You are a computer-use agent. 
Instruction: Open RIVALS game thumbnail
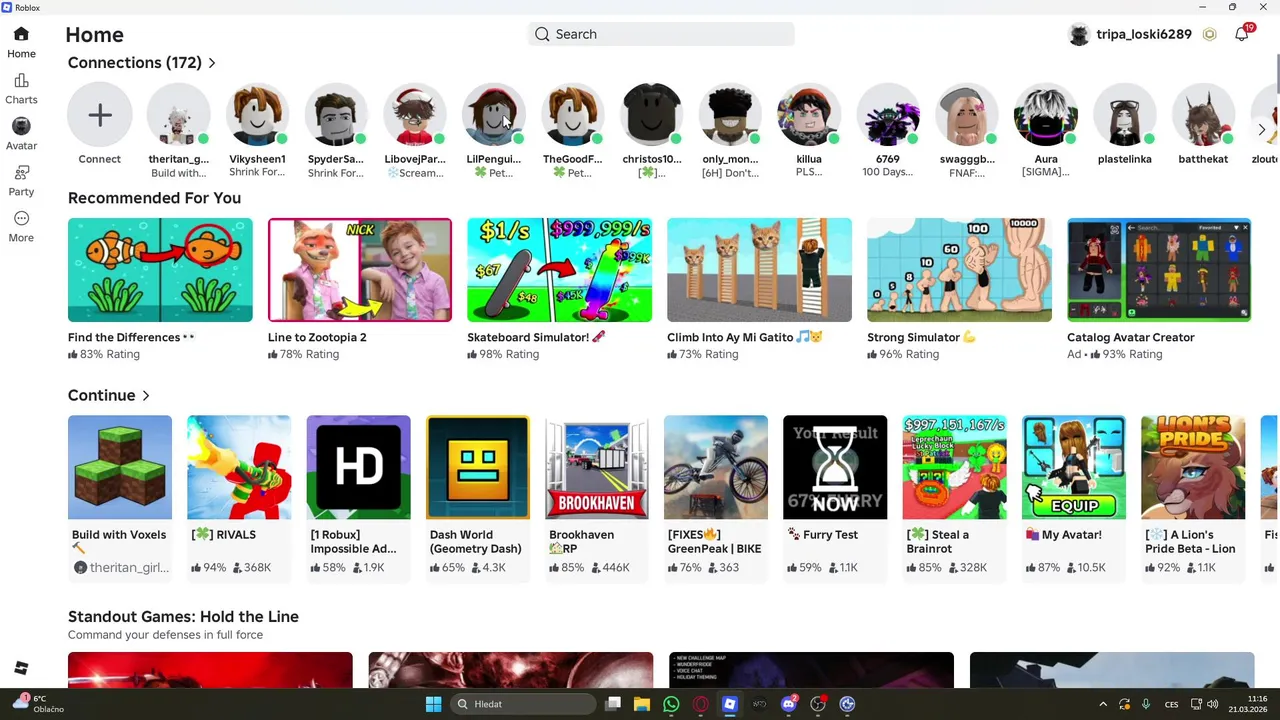[x=239, y=467]
